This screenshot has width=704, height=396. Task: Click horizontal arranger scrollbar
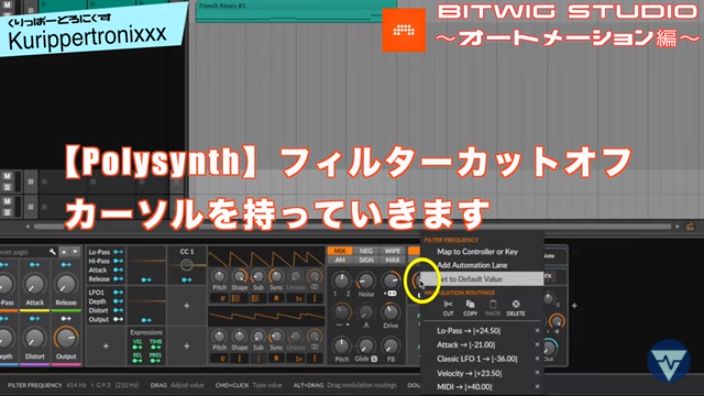352,227
